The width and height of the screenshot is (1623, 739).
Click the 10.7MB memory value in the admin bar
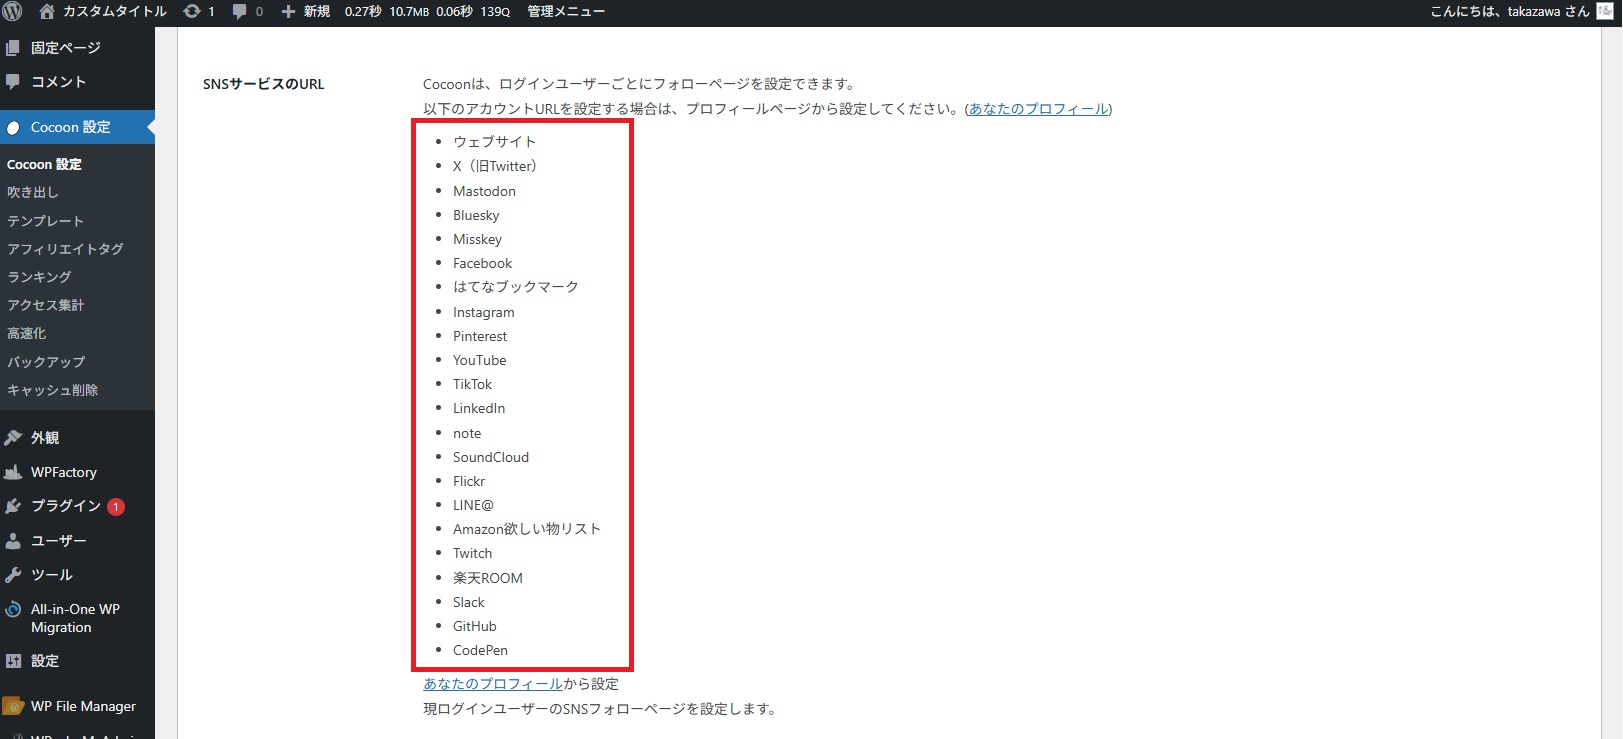(409, 12)
